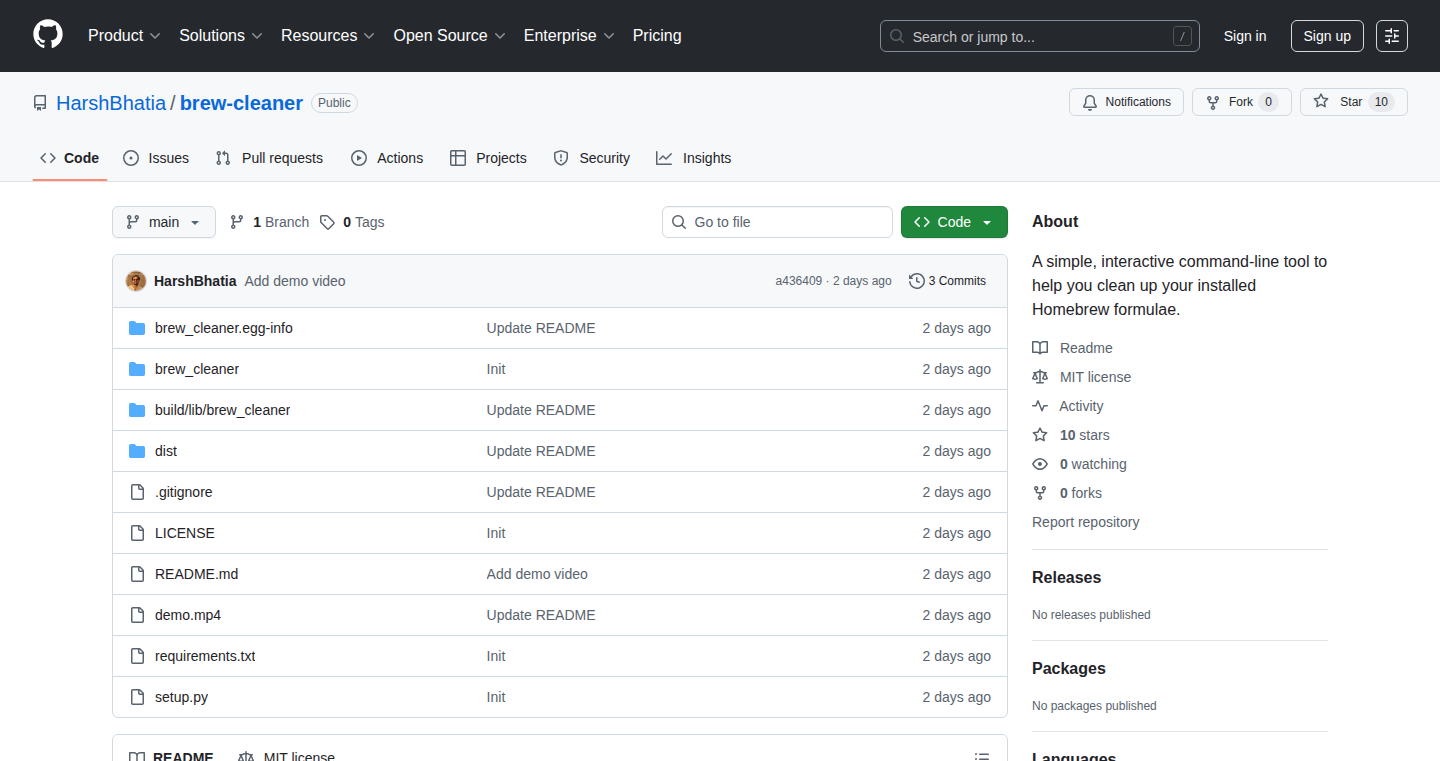The height and width of the screenshot is (761, 1440).
Task: Open the Product dropdown menu
Action: [x=124, y=35]
